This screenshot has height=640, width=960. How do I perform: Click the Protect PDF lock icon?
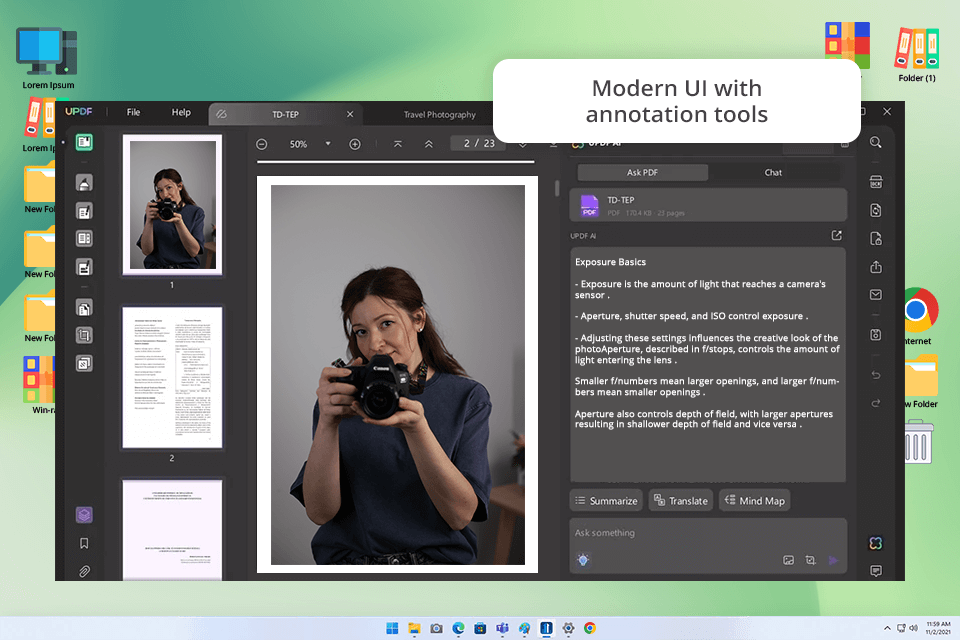(876, 238)
